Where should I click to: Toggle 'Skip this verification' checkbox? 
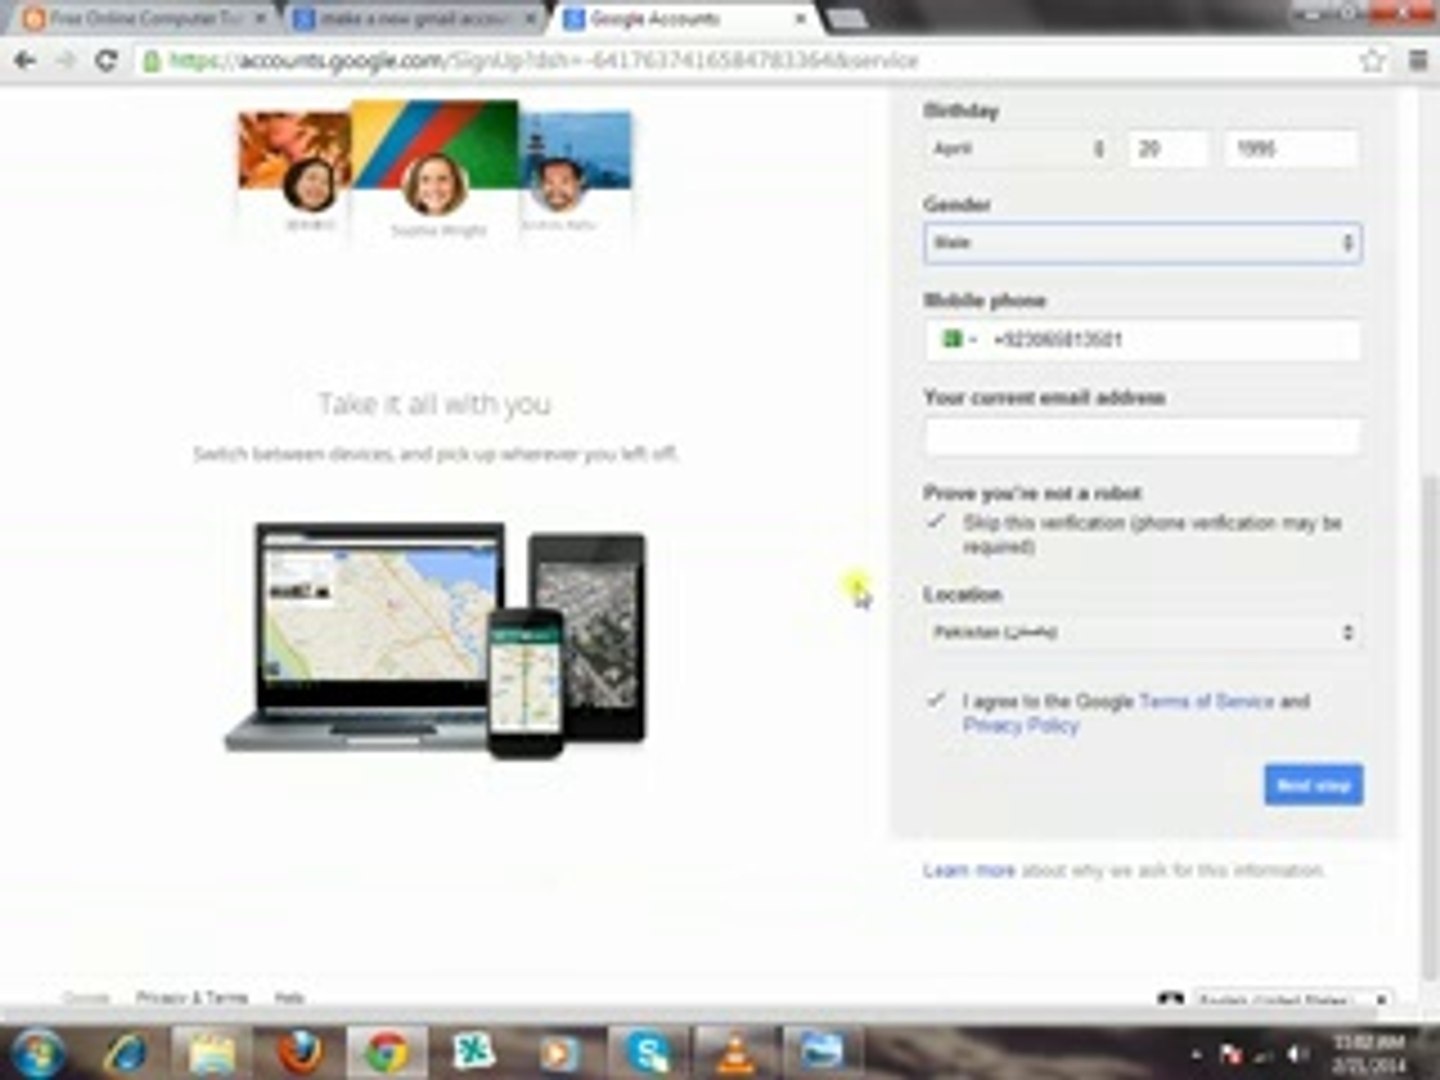936,522
